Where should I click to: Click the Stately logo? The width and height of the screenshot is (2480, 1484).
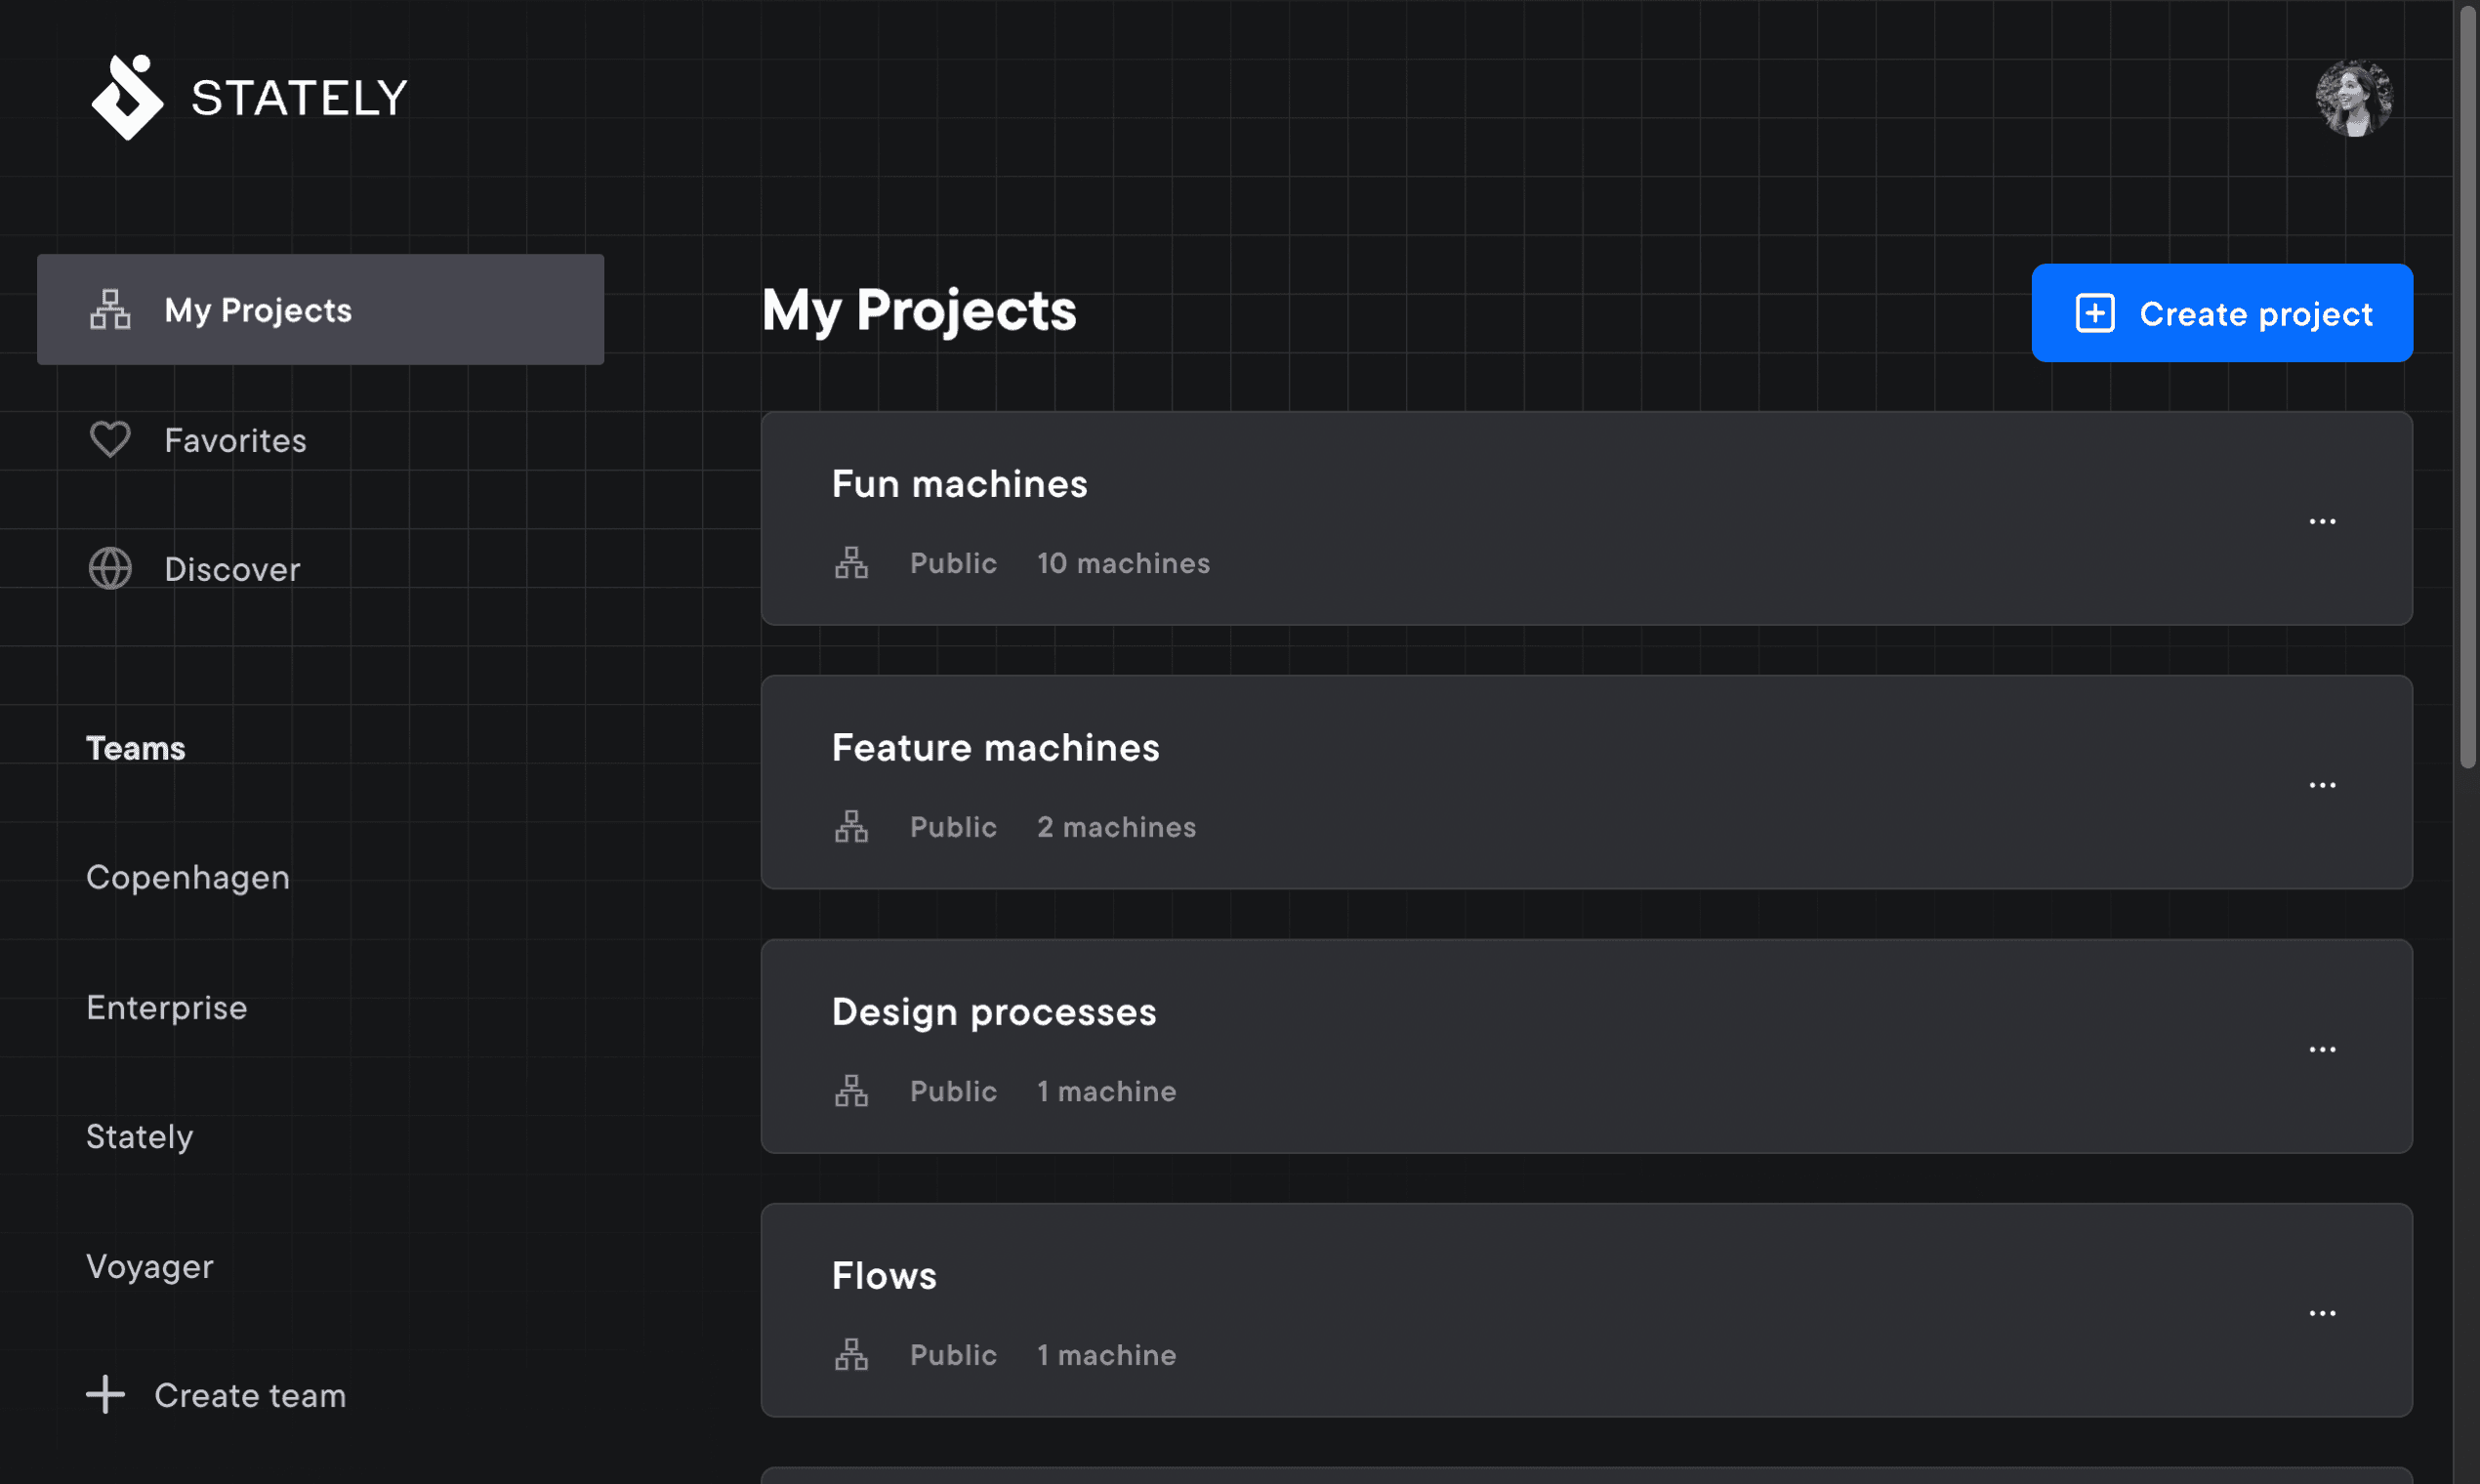click(x=127, y=96)
